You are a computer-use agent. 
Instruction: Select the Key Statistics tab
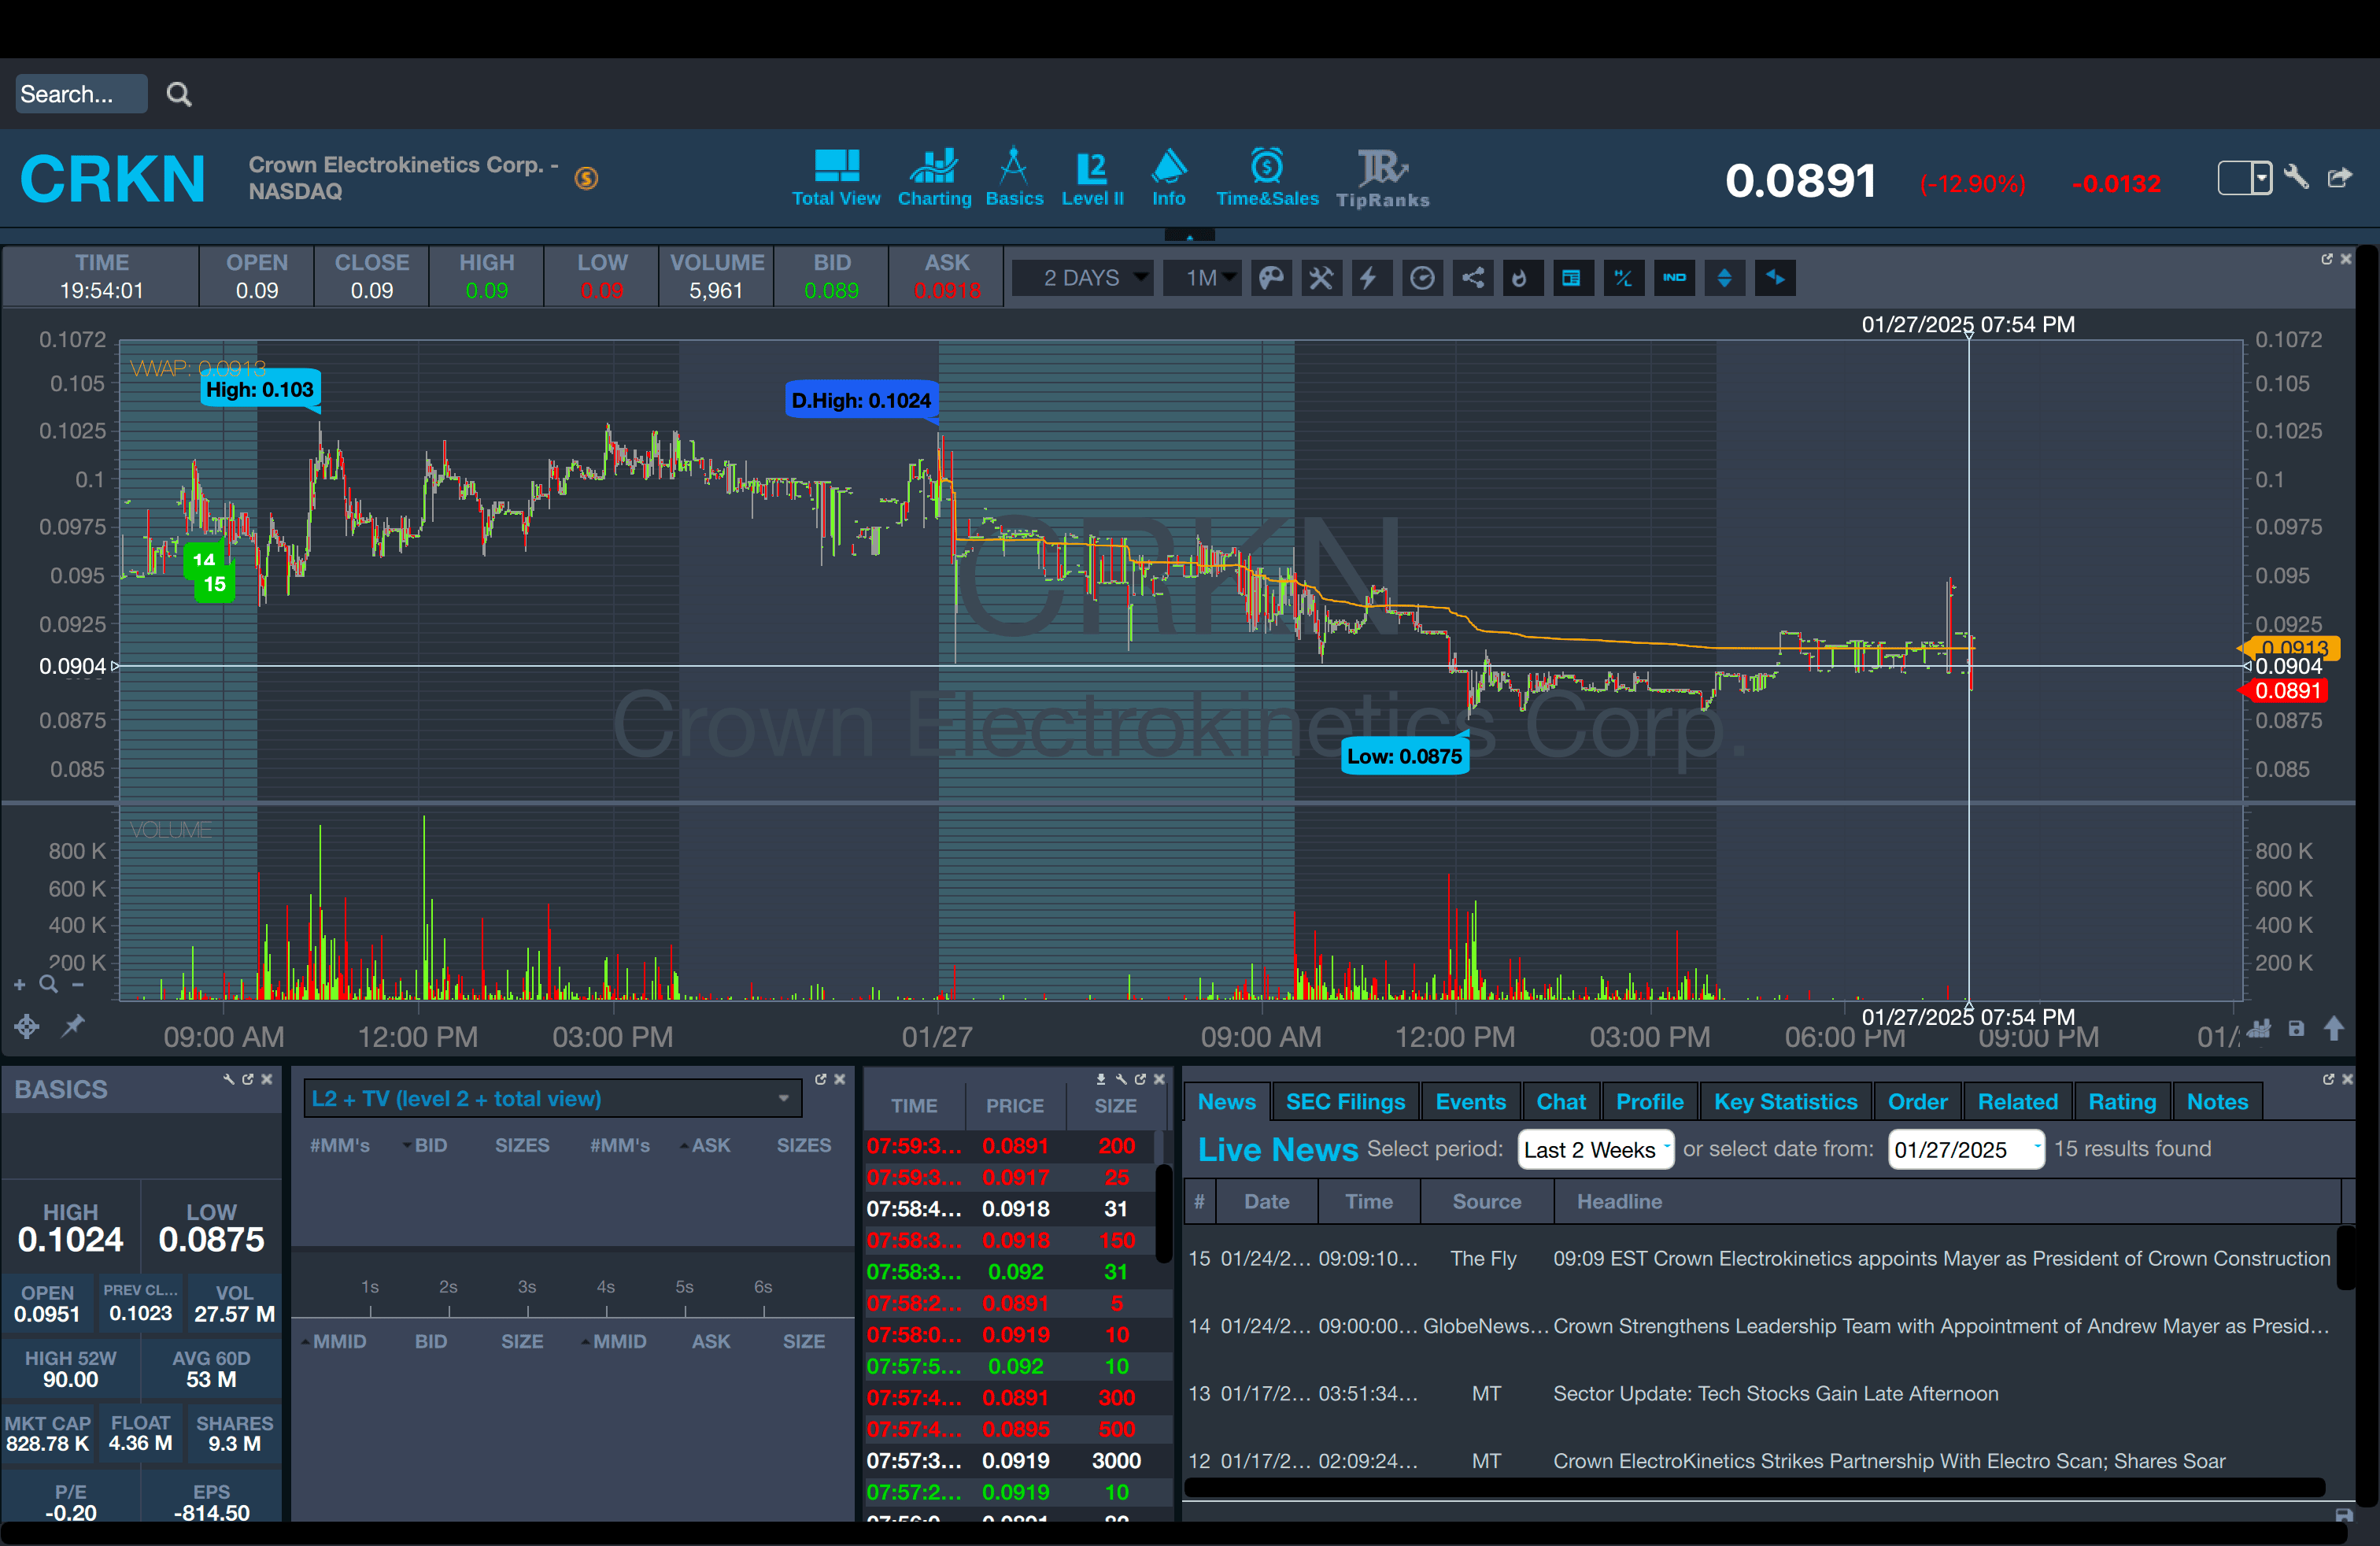click(x=1785, y=1101)
